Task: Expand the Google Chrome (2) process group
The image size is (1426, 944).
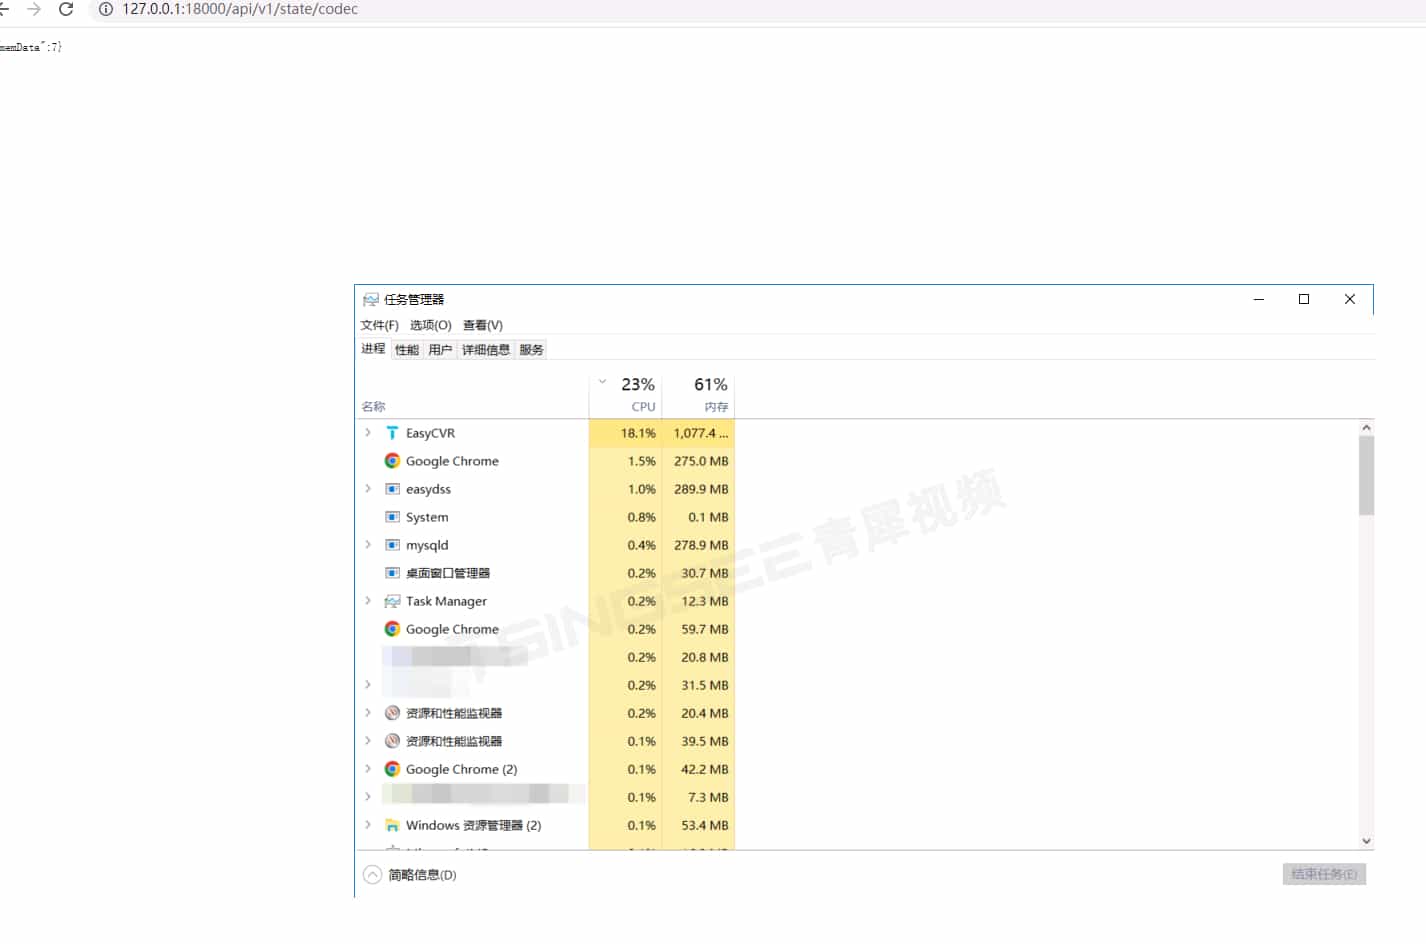Action: click(x=368, y=768)
